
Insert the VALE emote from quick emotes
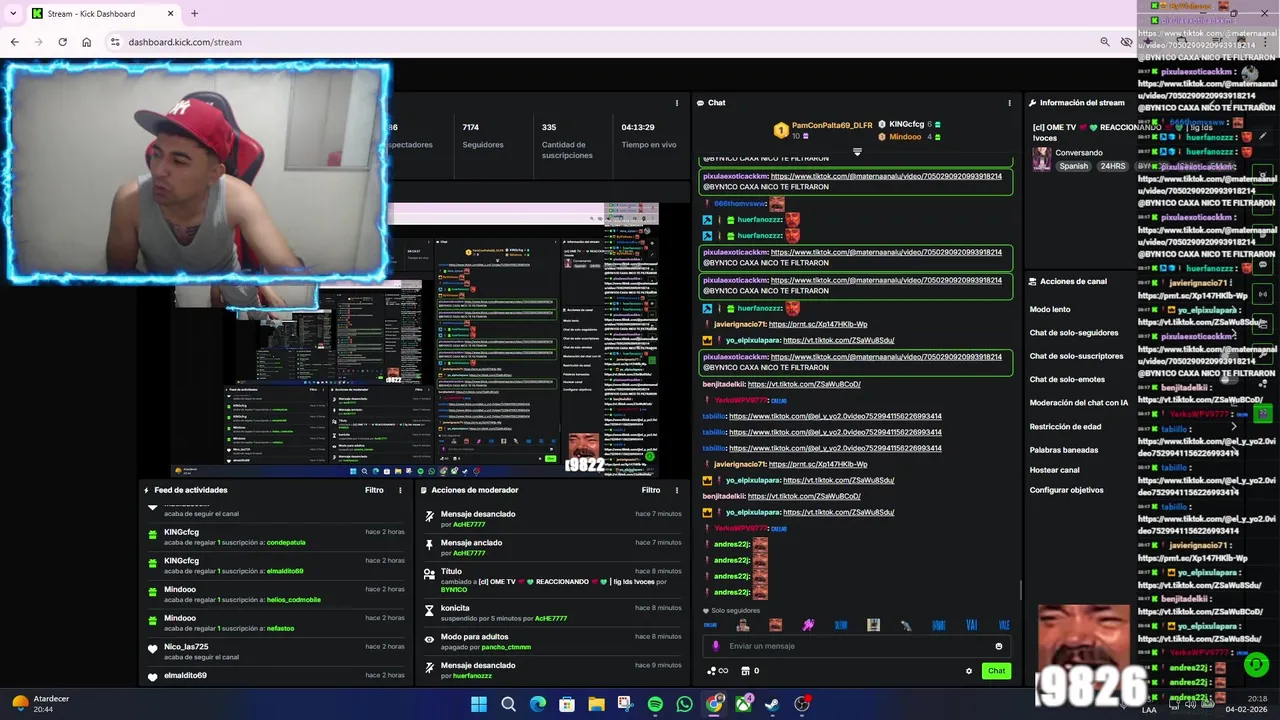pyautogui.click(x=1003, y=625)
